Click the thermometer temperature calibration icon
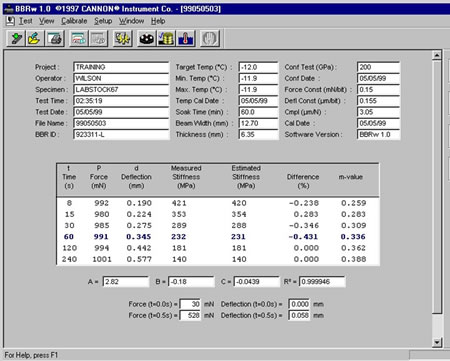 tap(186, 39)
